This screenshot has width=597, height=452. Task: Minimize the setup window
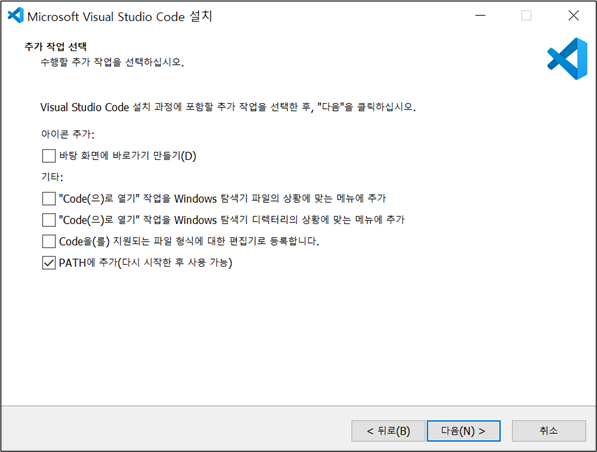tap(480, 16)
